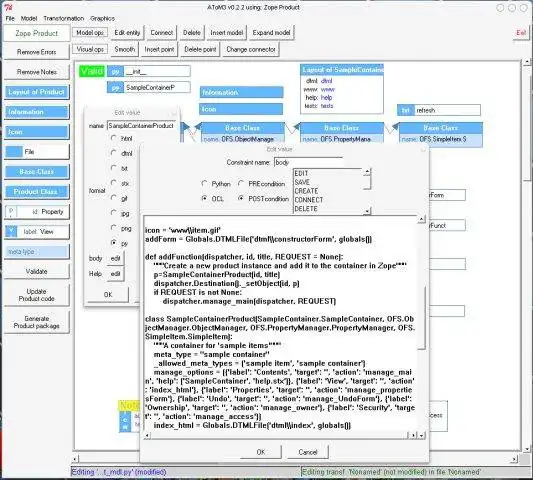Select SAVE in the event list

302,182
